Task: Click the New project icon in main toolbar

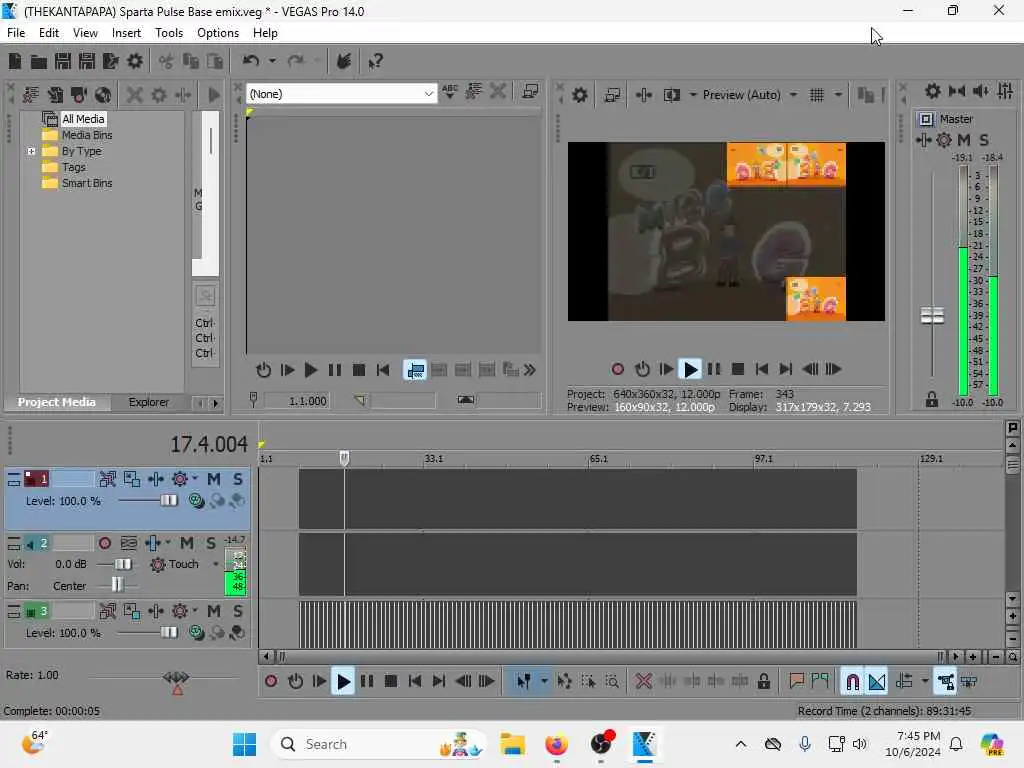Action: (15, 61)
